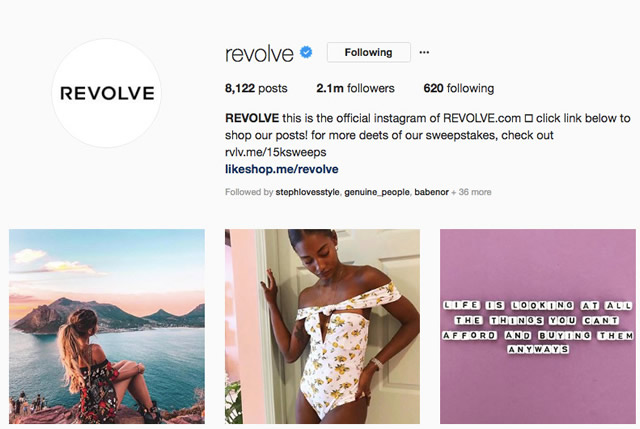This screenshot has height=429, width=640.
Task: Click the REVOLVE.com text in bio
Action: [482, 118]
